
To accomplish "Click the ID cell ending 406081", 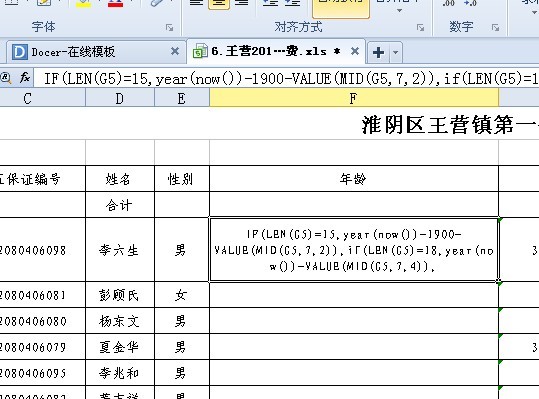I will [x=42, y=295].
